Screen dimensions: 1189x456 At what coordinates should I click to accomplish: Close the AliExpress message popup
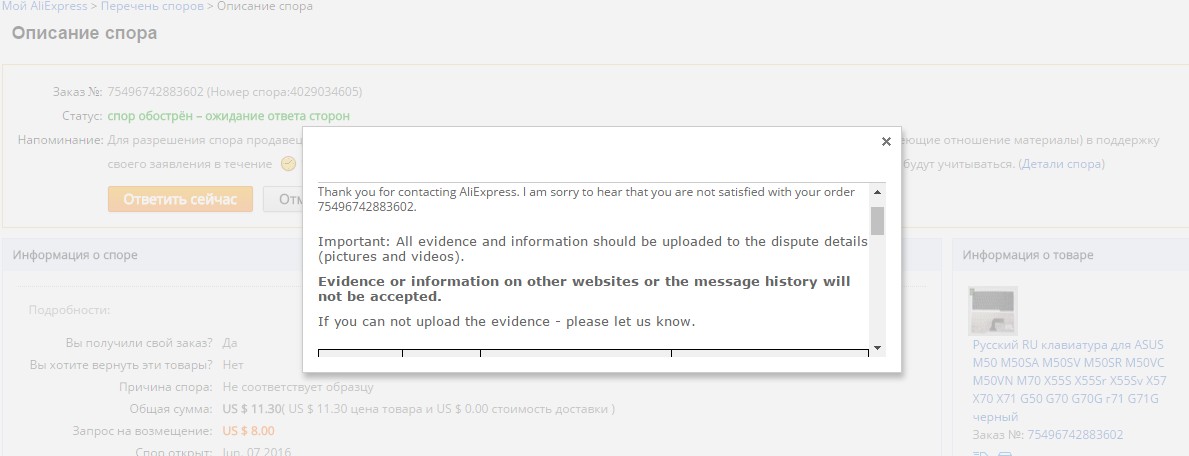pyautogui.click(x=886, y=142)
